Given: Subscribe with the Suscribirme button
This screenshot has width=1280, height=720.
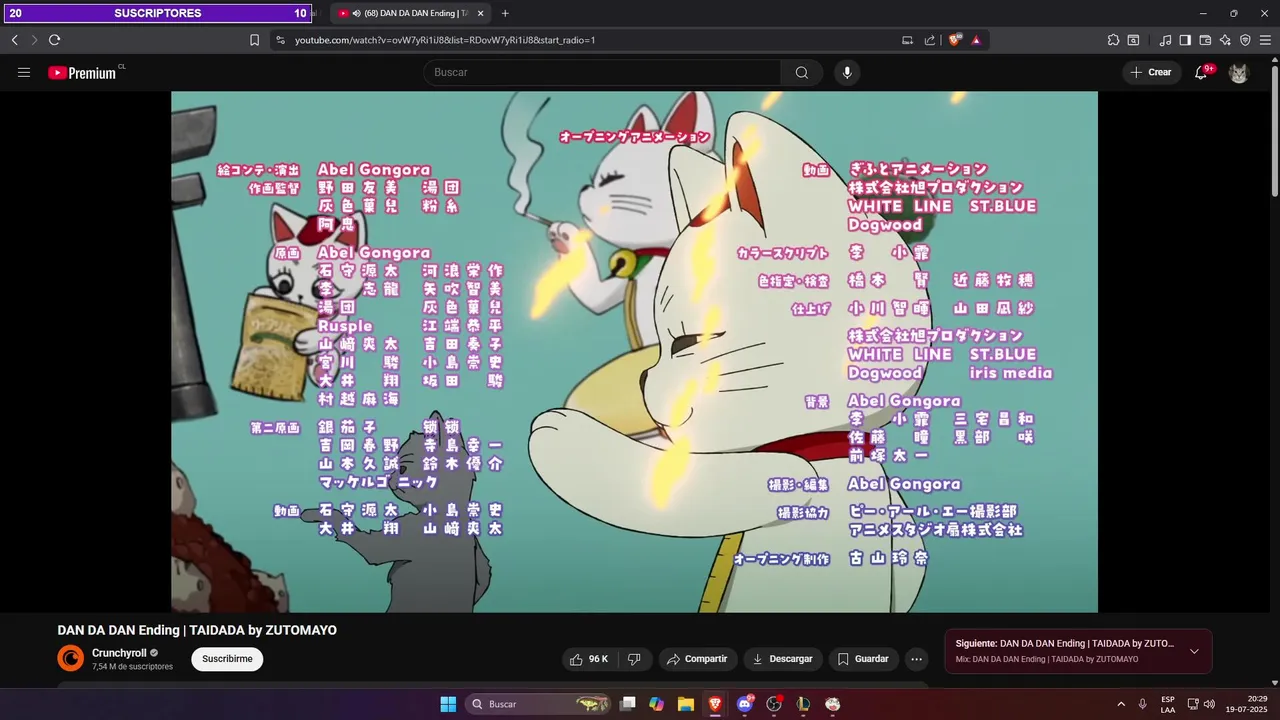Looking at the screenshot, I should coord(227,659).
